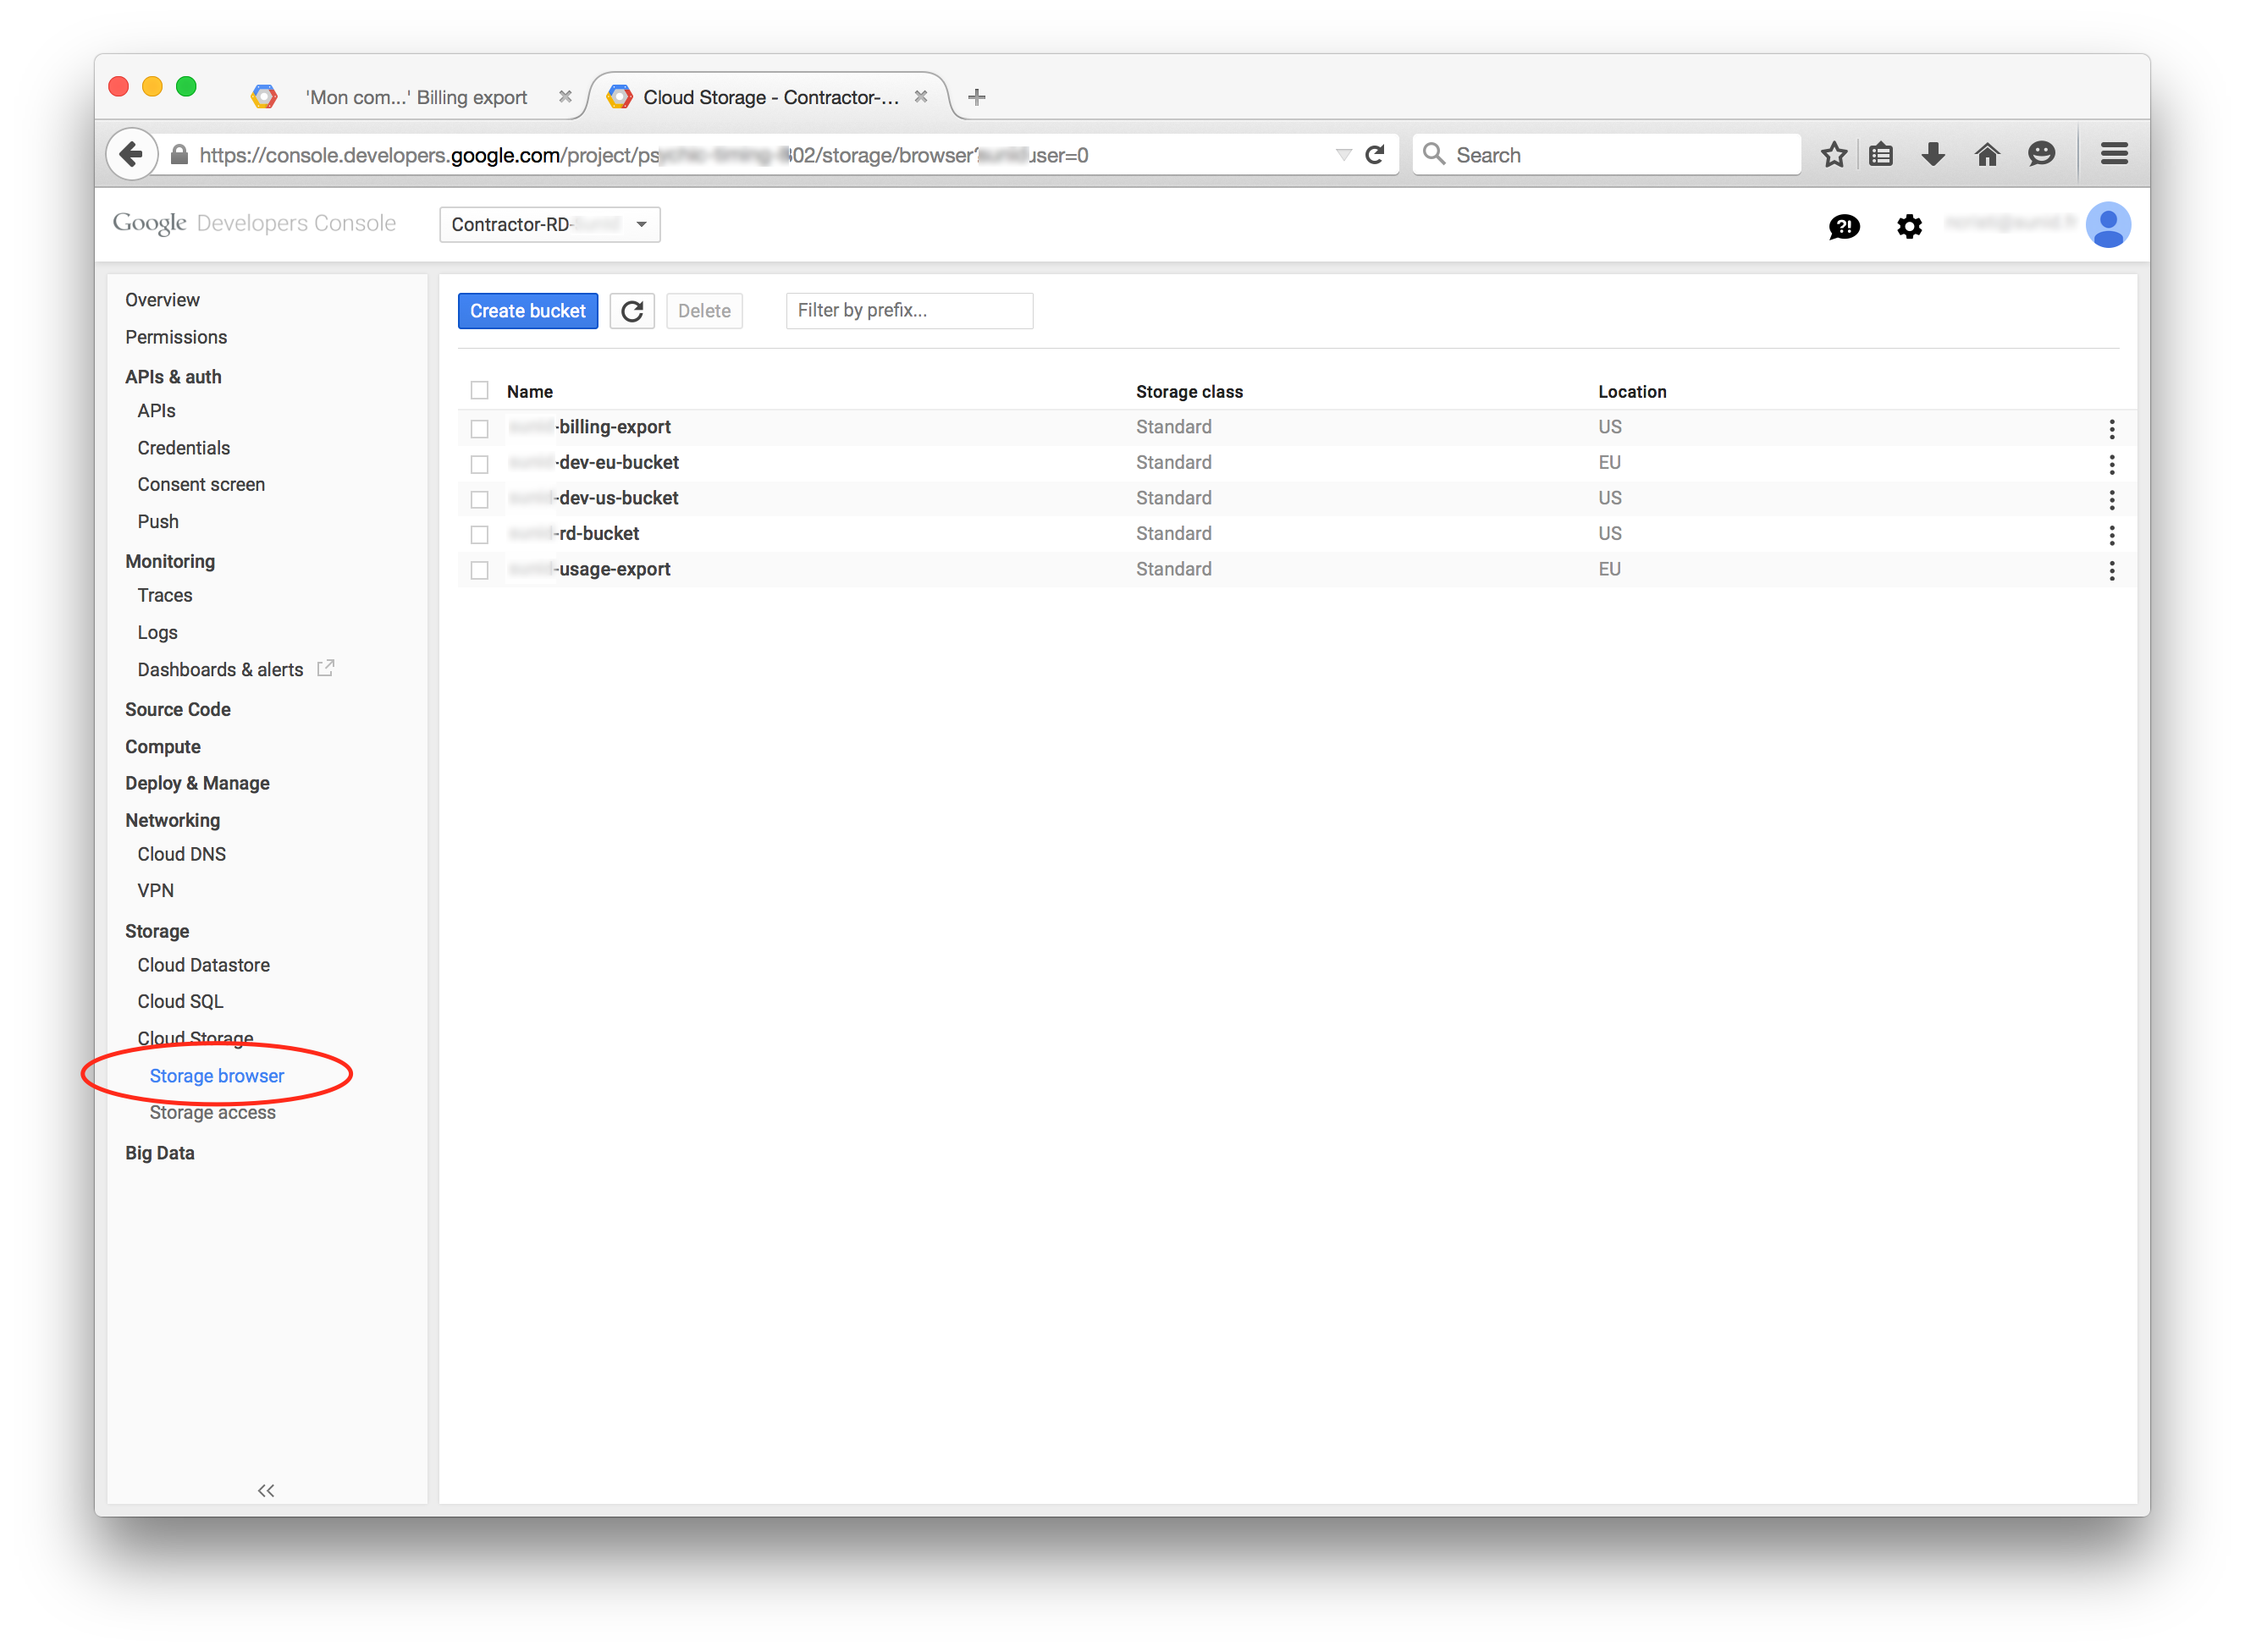Open Cloud SQL in the sidebar
The width and height of the screenshot is (2245, 1652).
[180, 1001]
